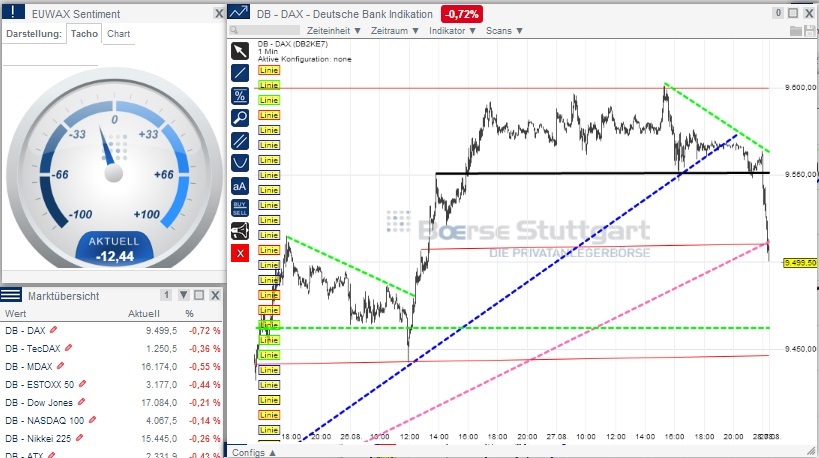Select the DB - Dow Jones row name

tap(39, 403)
